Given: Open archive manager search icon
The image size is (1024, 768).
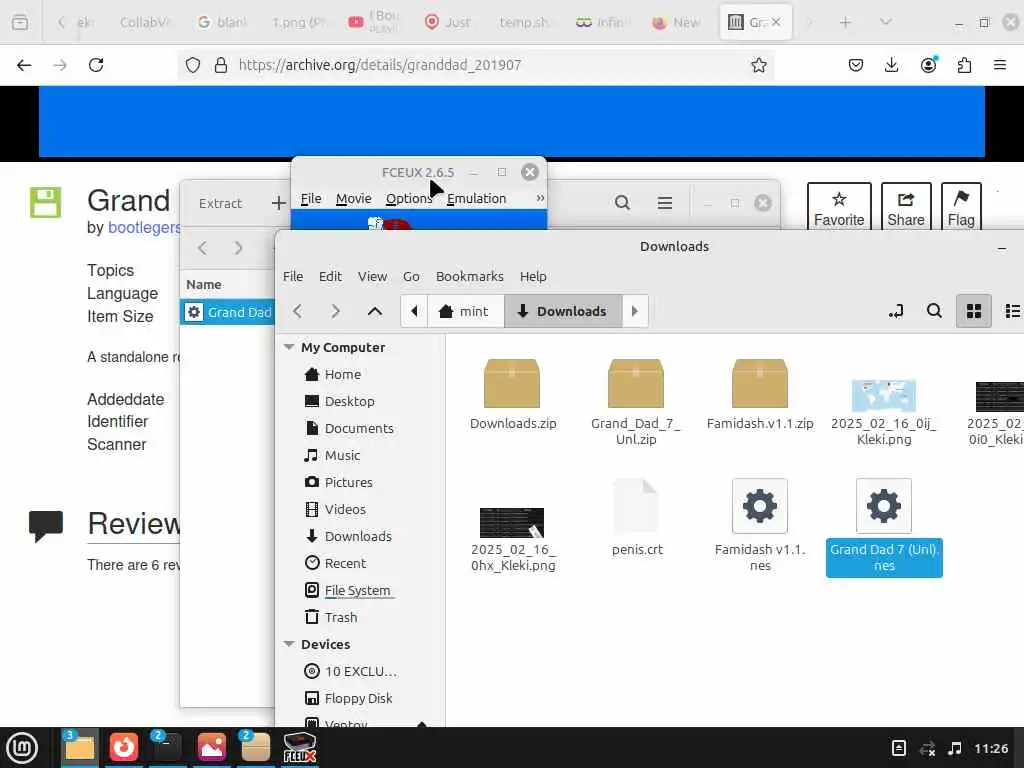Looking at the screenshot, I should click(622, 203).
